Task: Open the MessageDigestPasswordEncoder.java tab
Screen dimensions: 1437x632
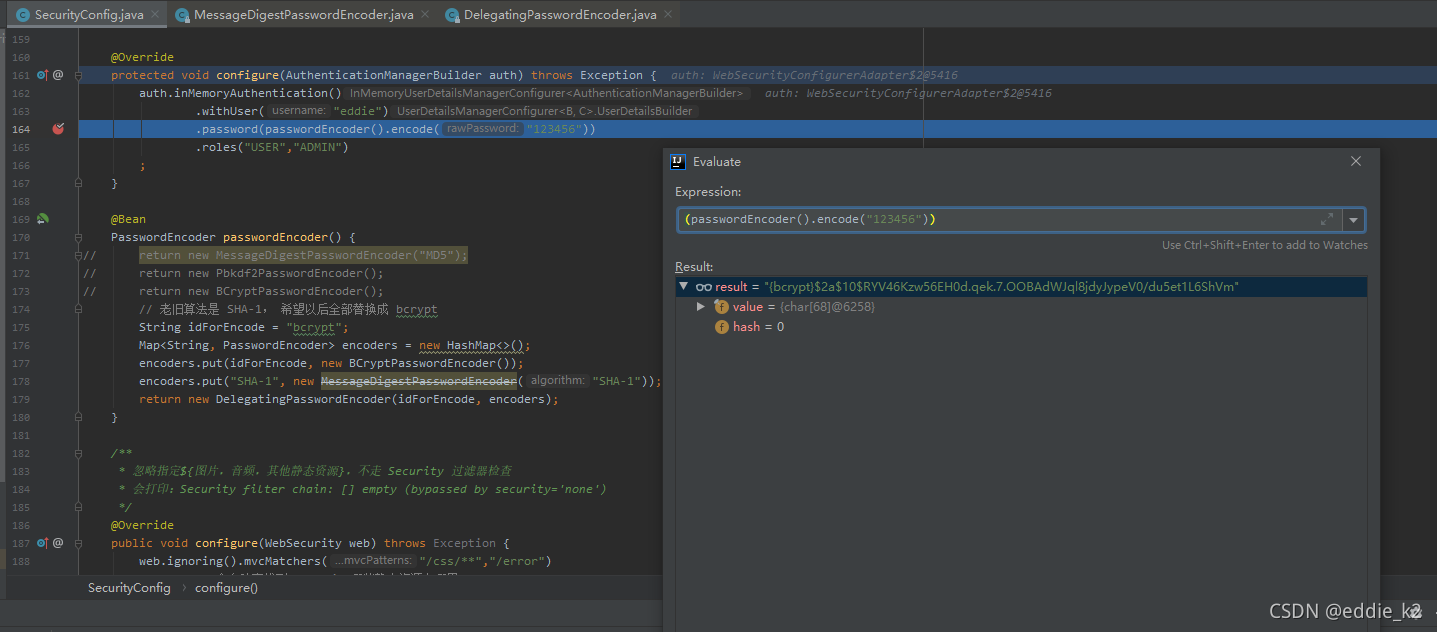Action: coord(301,15)
